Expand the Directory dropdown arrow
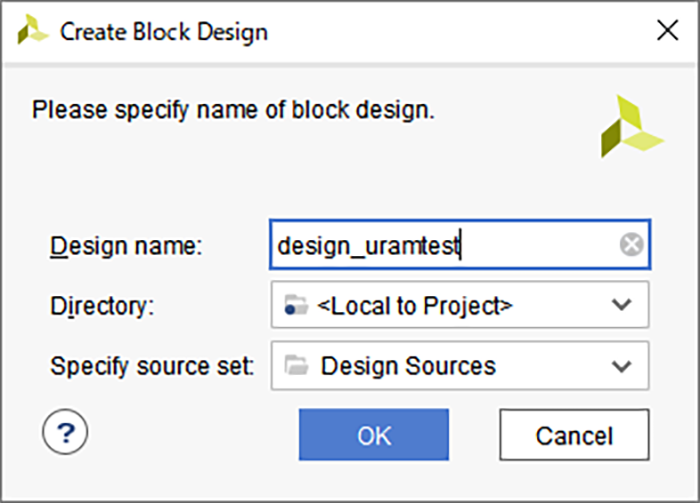This screenshot has height=503, width=700. click(621, 305)
